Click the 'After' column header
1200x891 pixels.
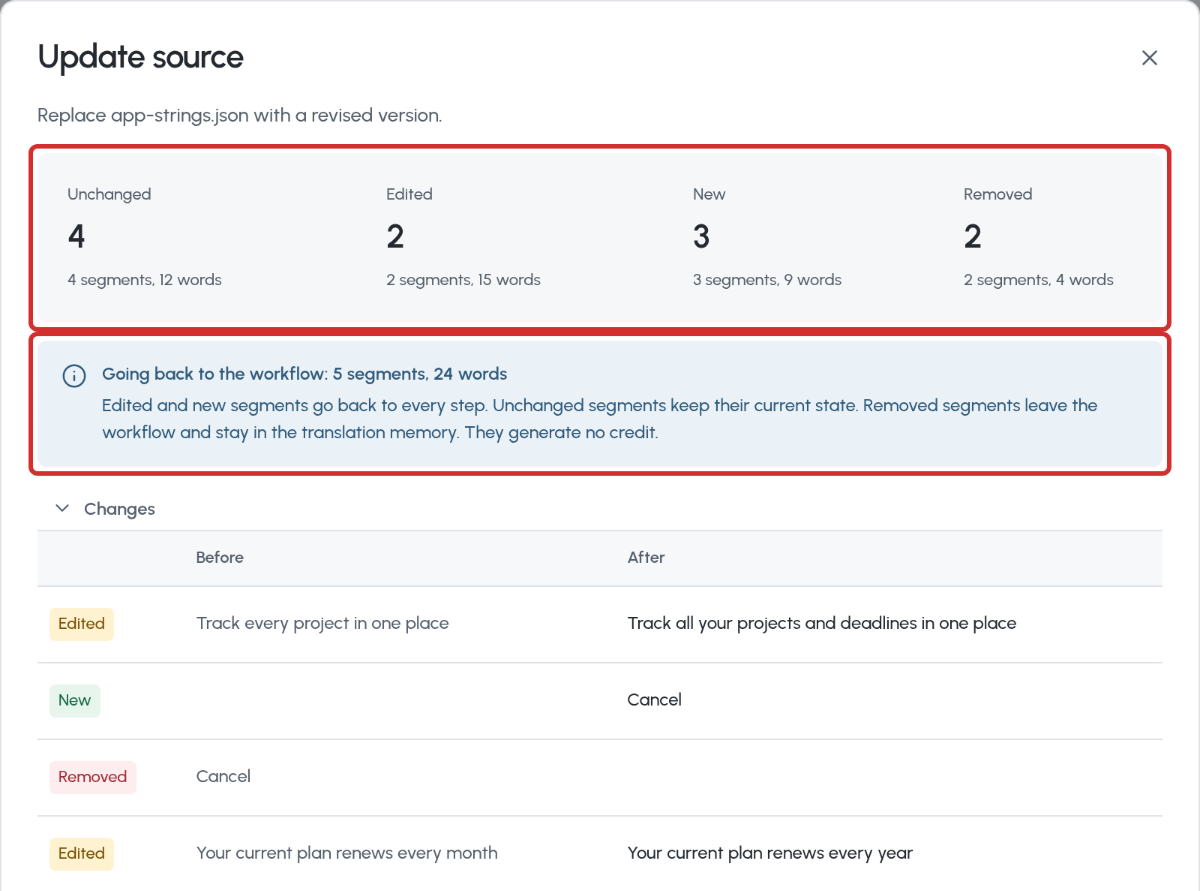[646, 557]
